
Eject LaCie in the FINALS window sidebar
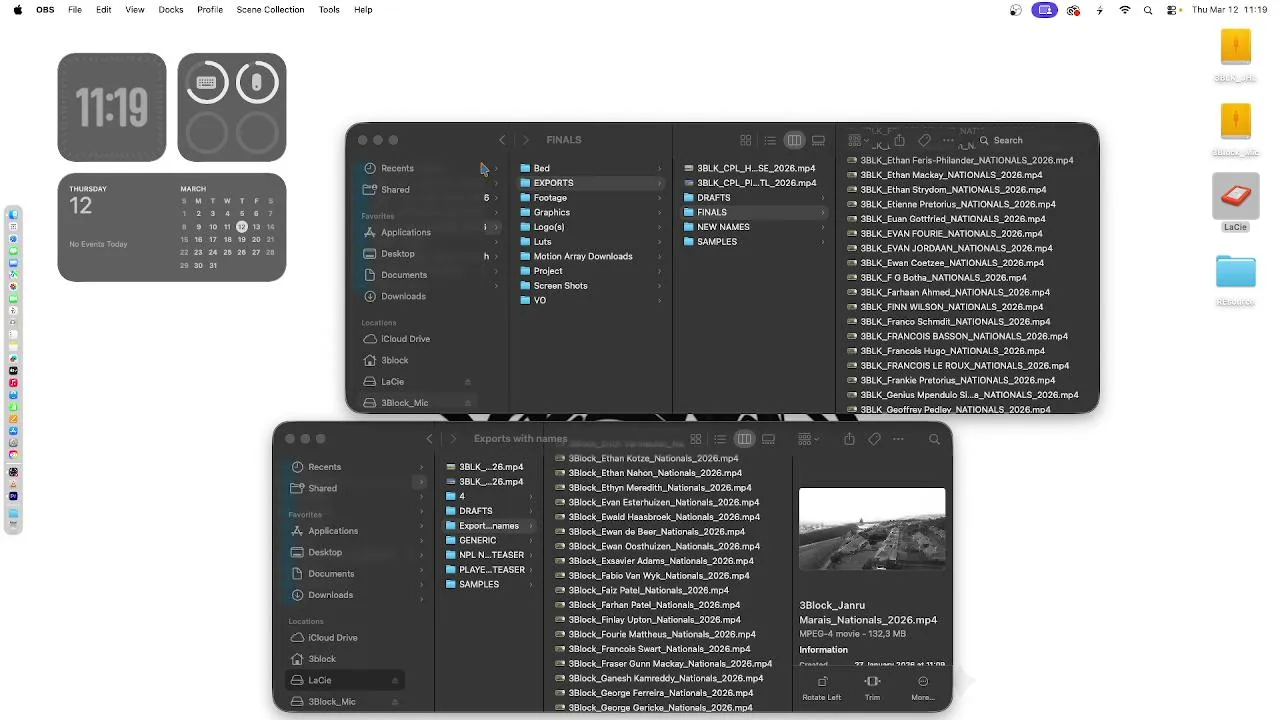point(467,382)
